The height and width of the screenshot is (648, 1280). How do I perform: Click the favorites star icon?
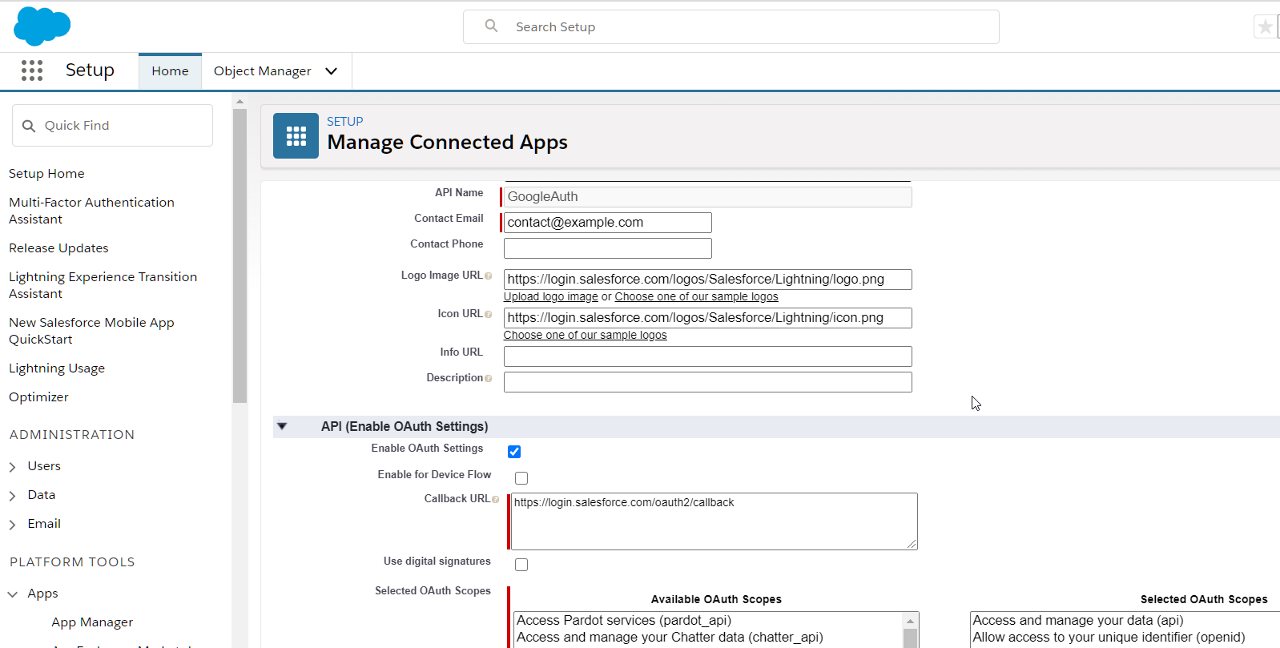pos(1265,27)
